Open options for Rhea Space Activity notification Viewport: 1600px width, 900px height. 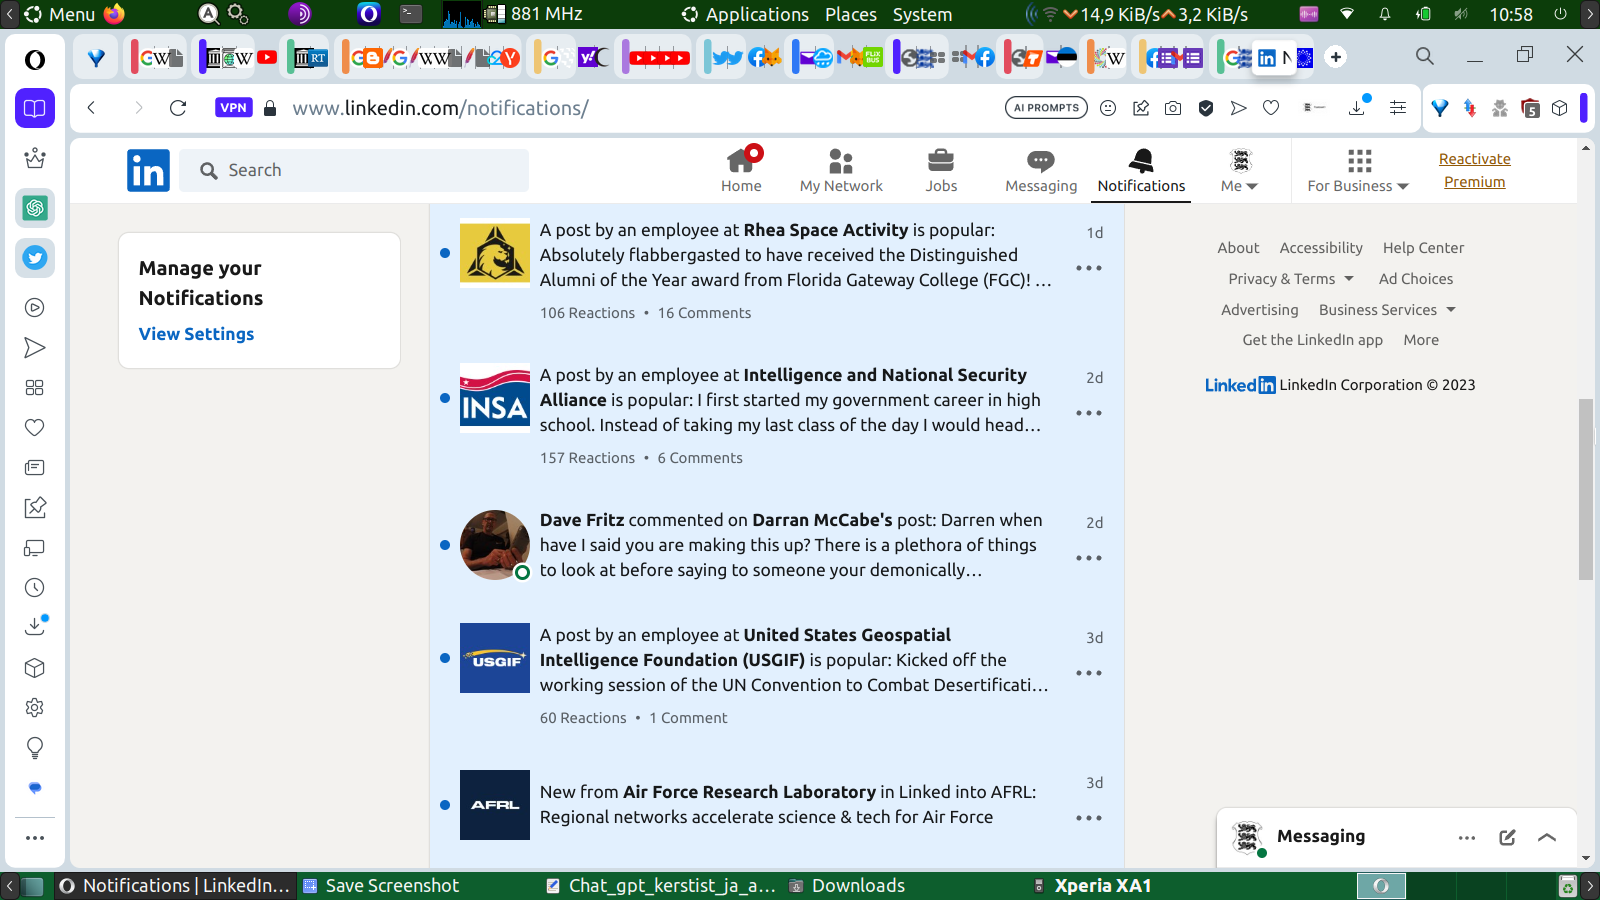point(1089,268)
